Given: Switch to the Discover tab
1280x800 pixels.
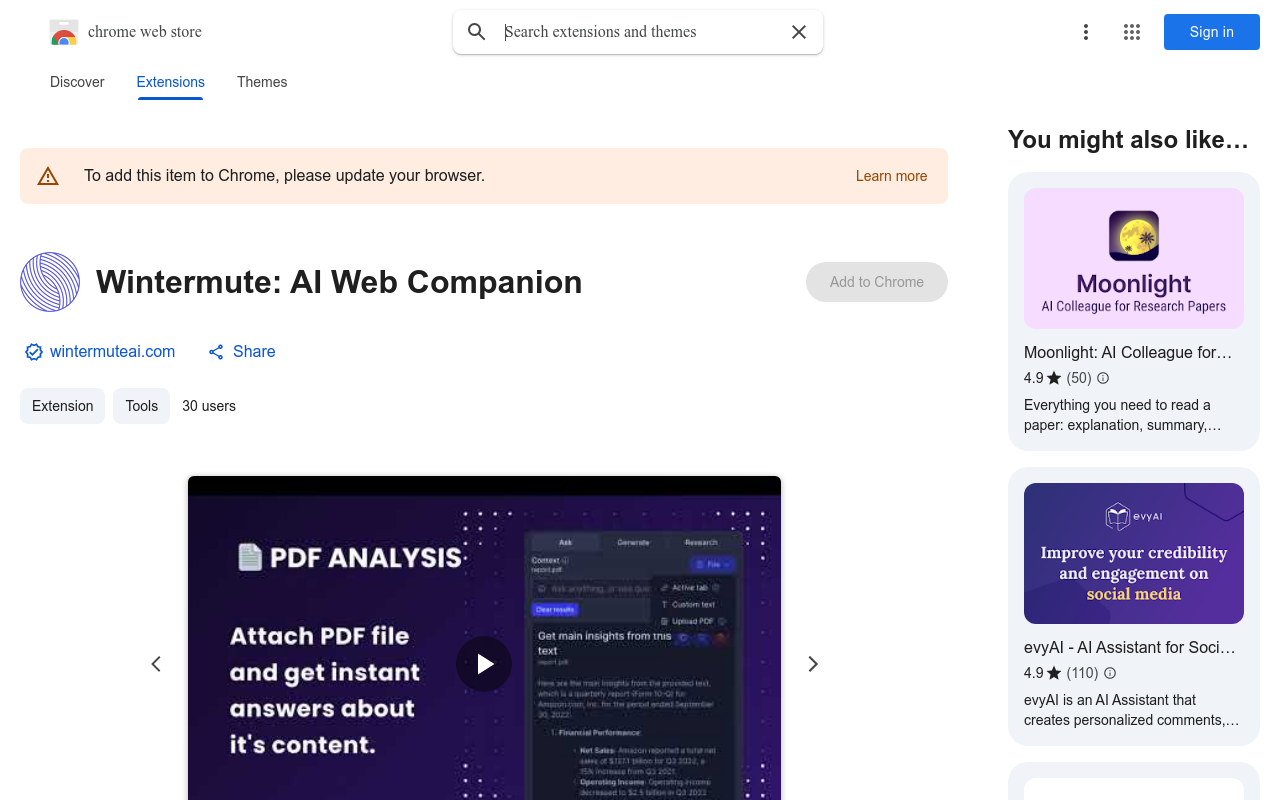Looking at the screenshot, I should (x=77, y=82).
